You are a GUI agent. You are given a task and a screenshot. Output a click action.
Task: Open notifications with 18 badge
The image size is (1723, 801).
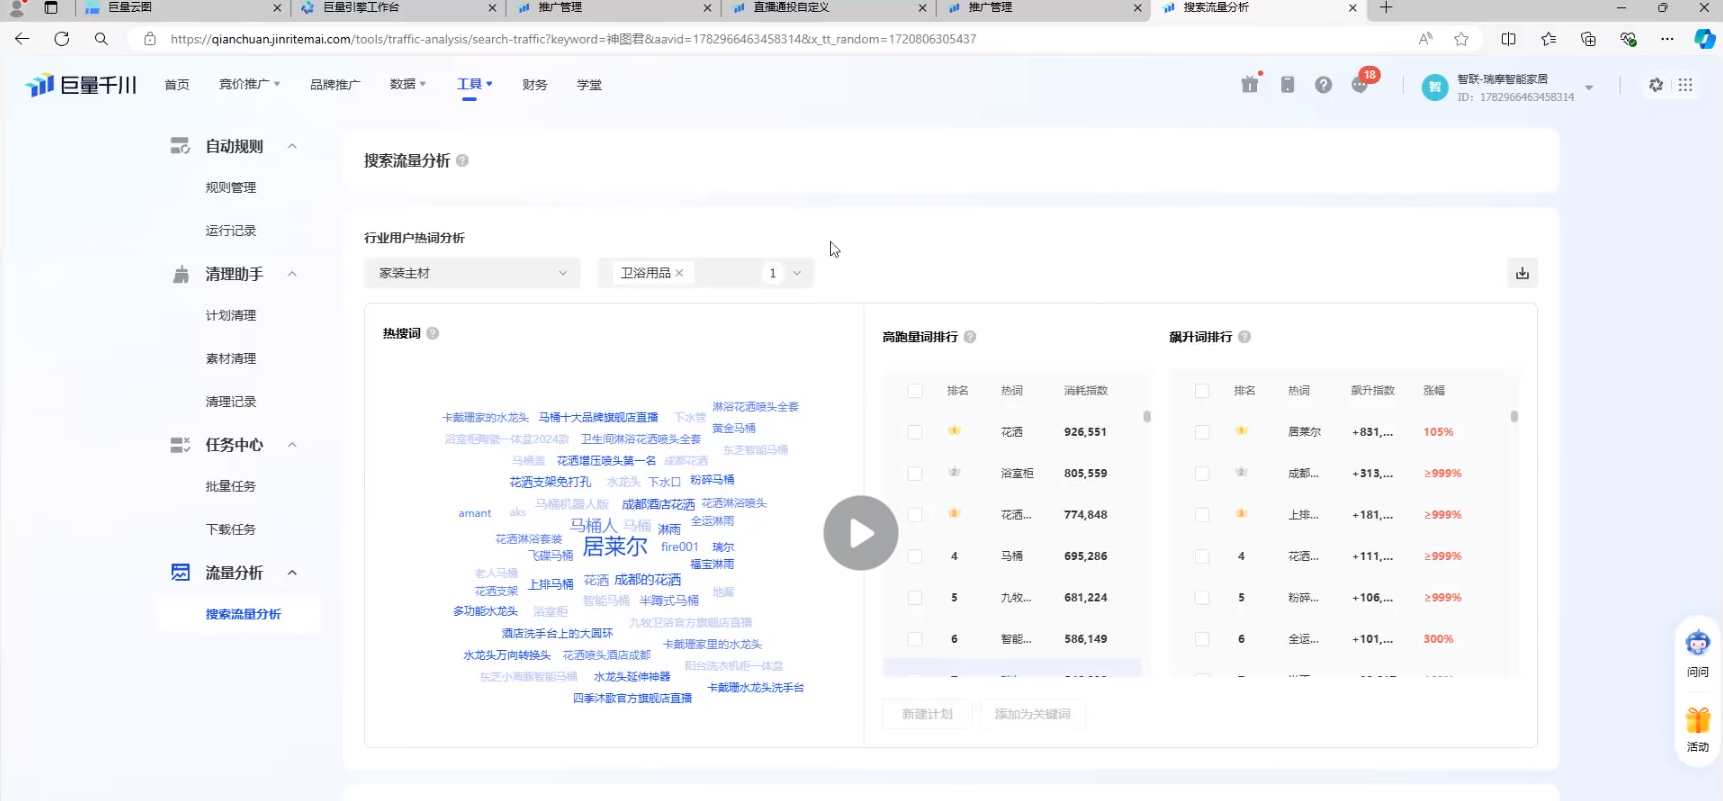[1360, 85]
